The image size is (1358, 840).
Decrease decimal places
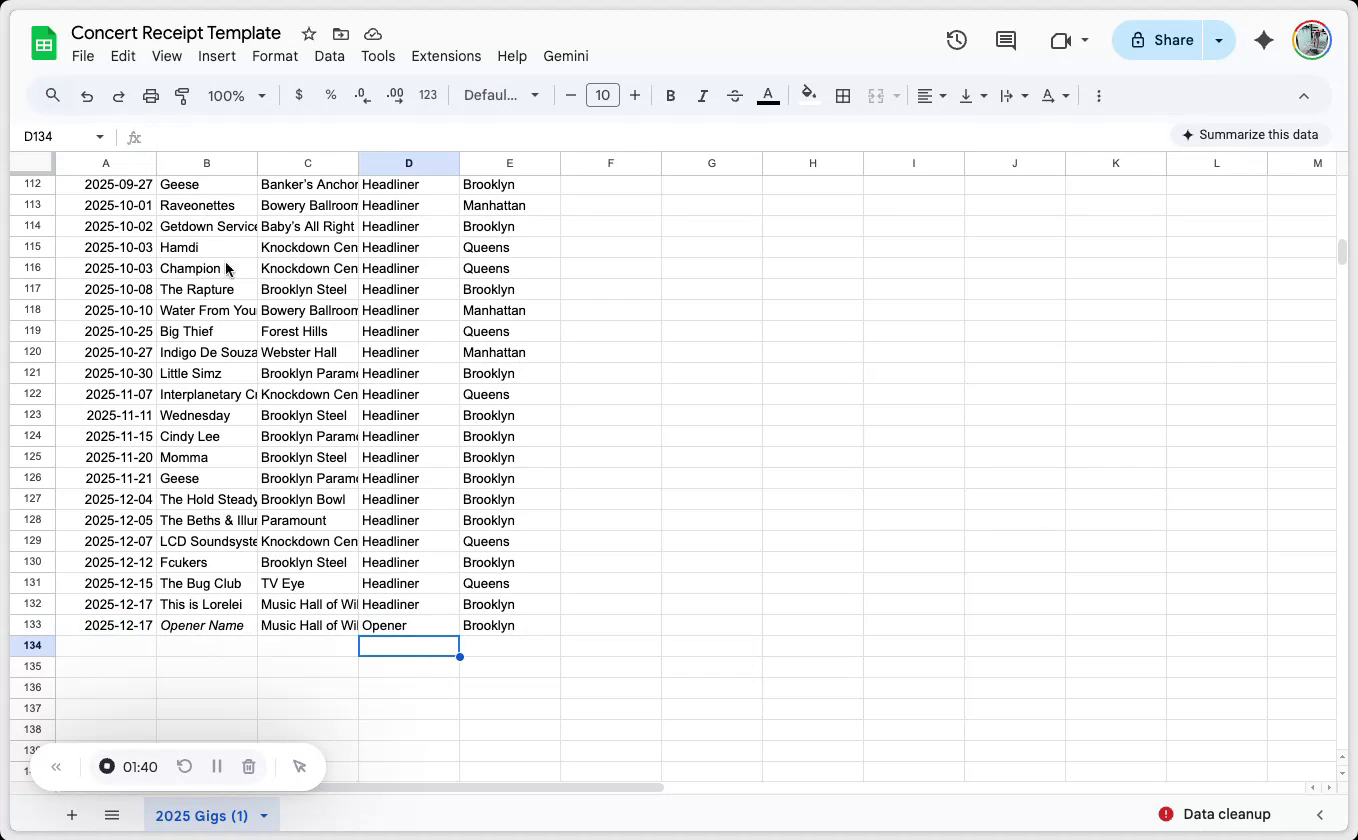363,95
